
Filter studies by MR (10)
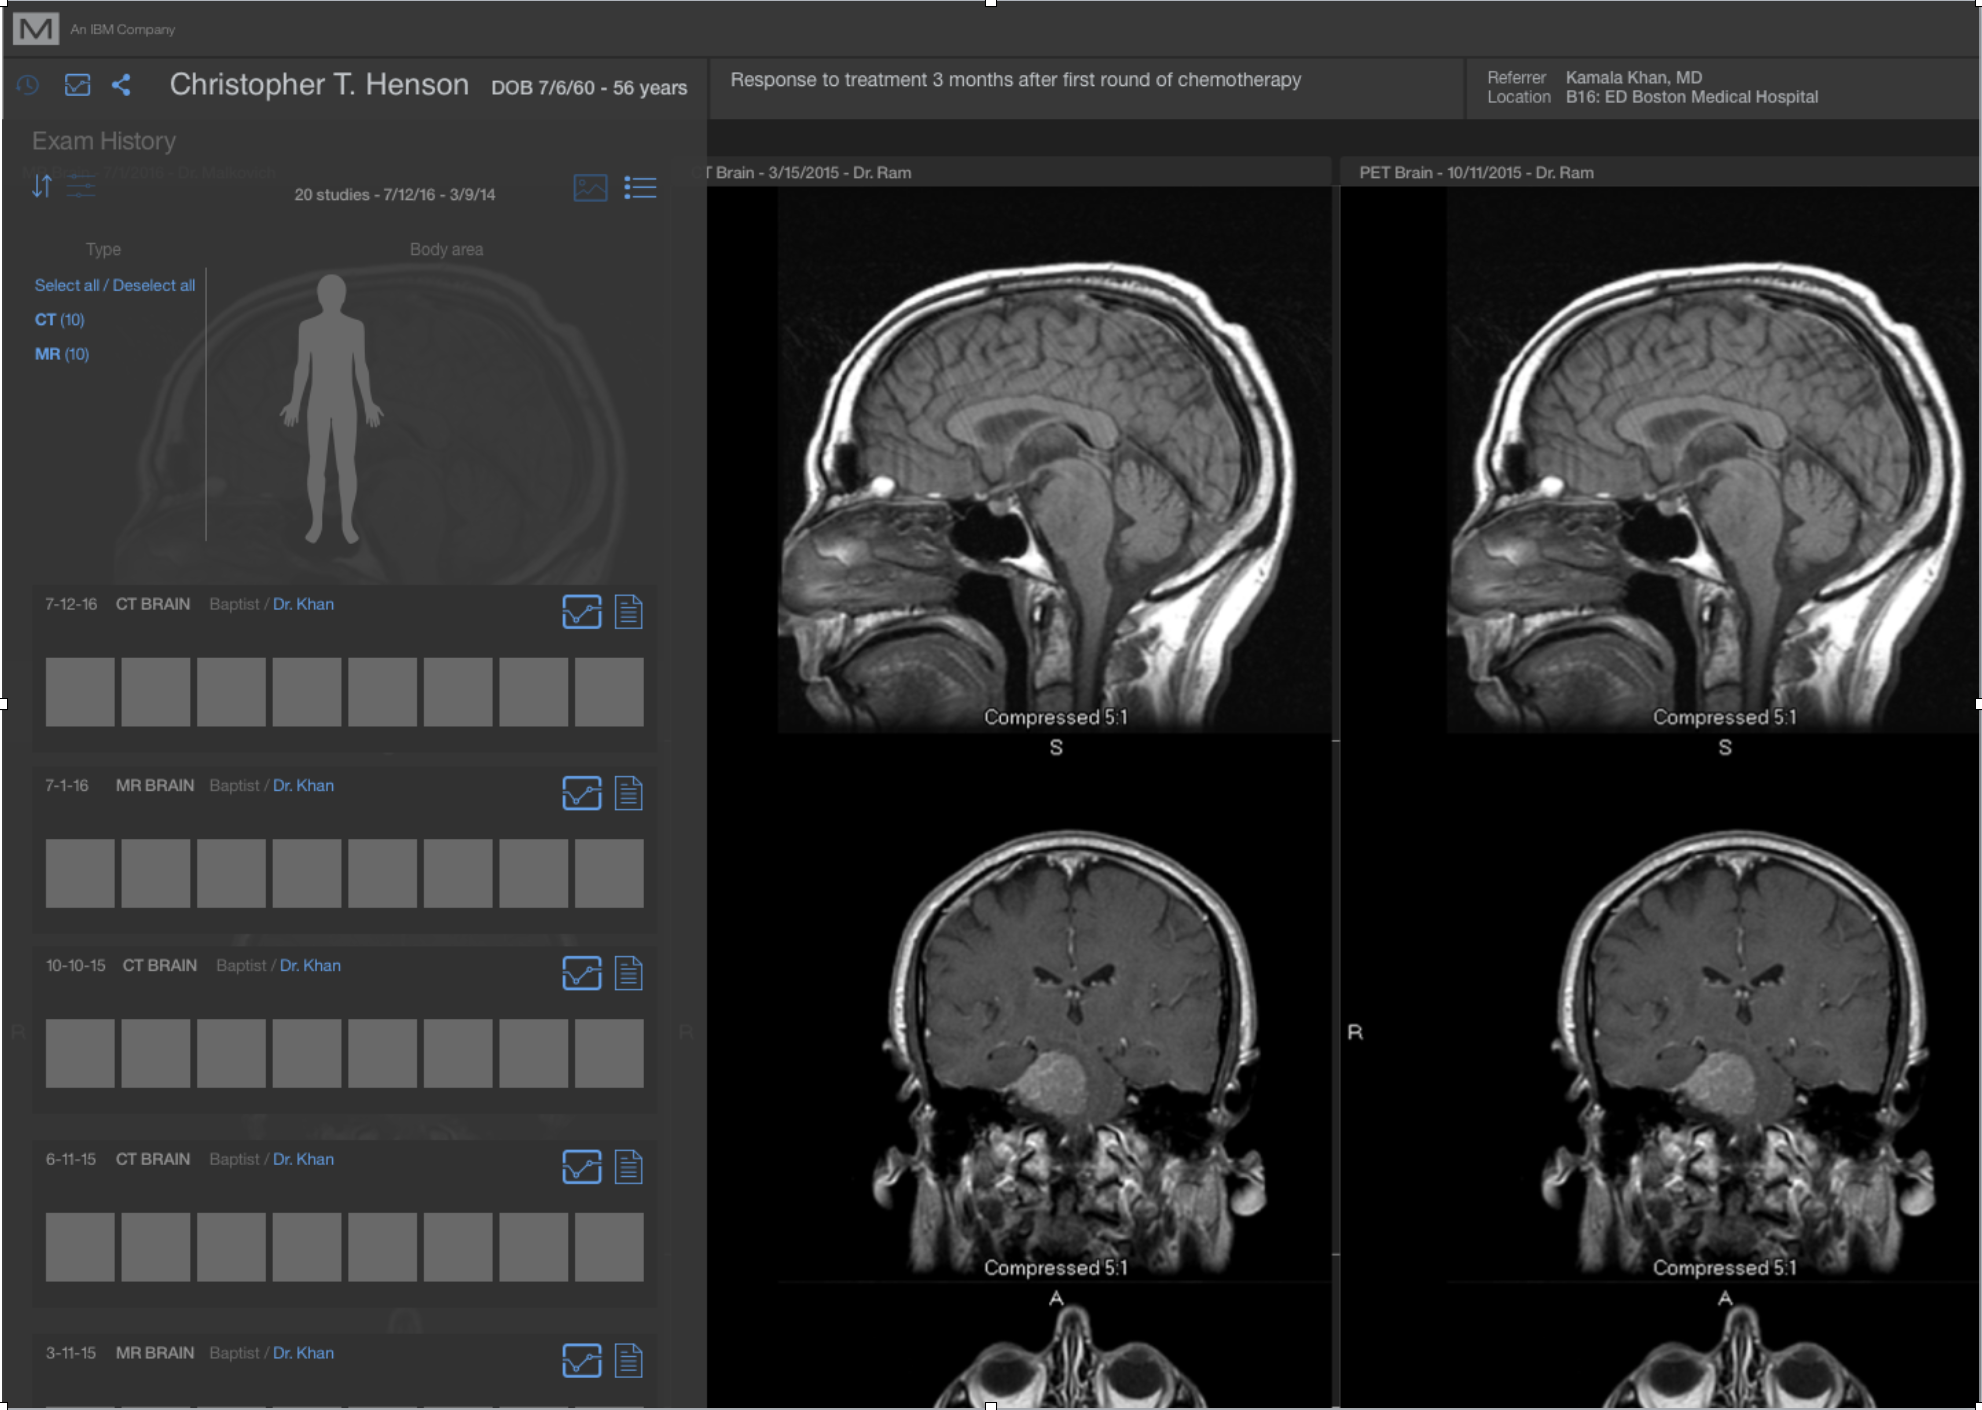(61, 354)
